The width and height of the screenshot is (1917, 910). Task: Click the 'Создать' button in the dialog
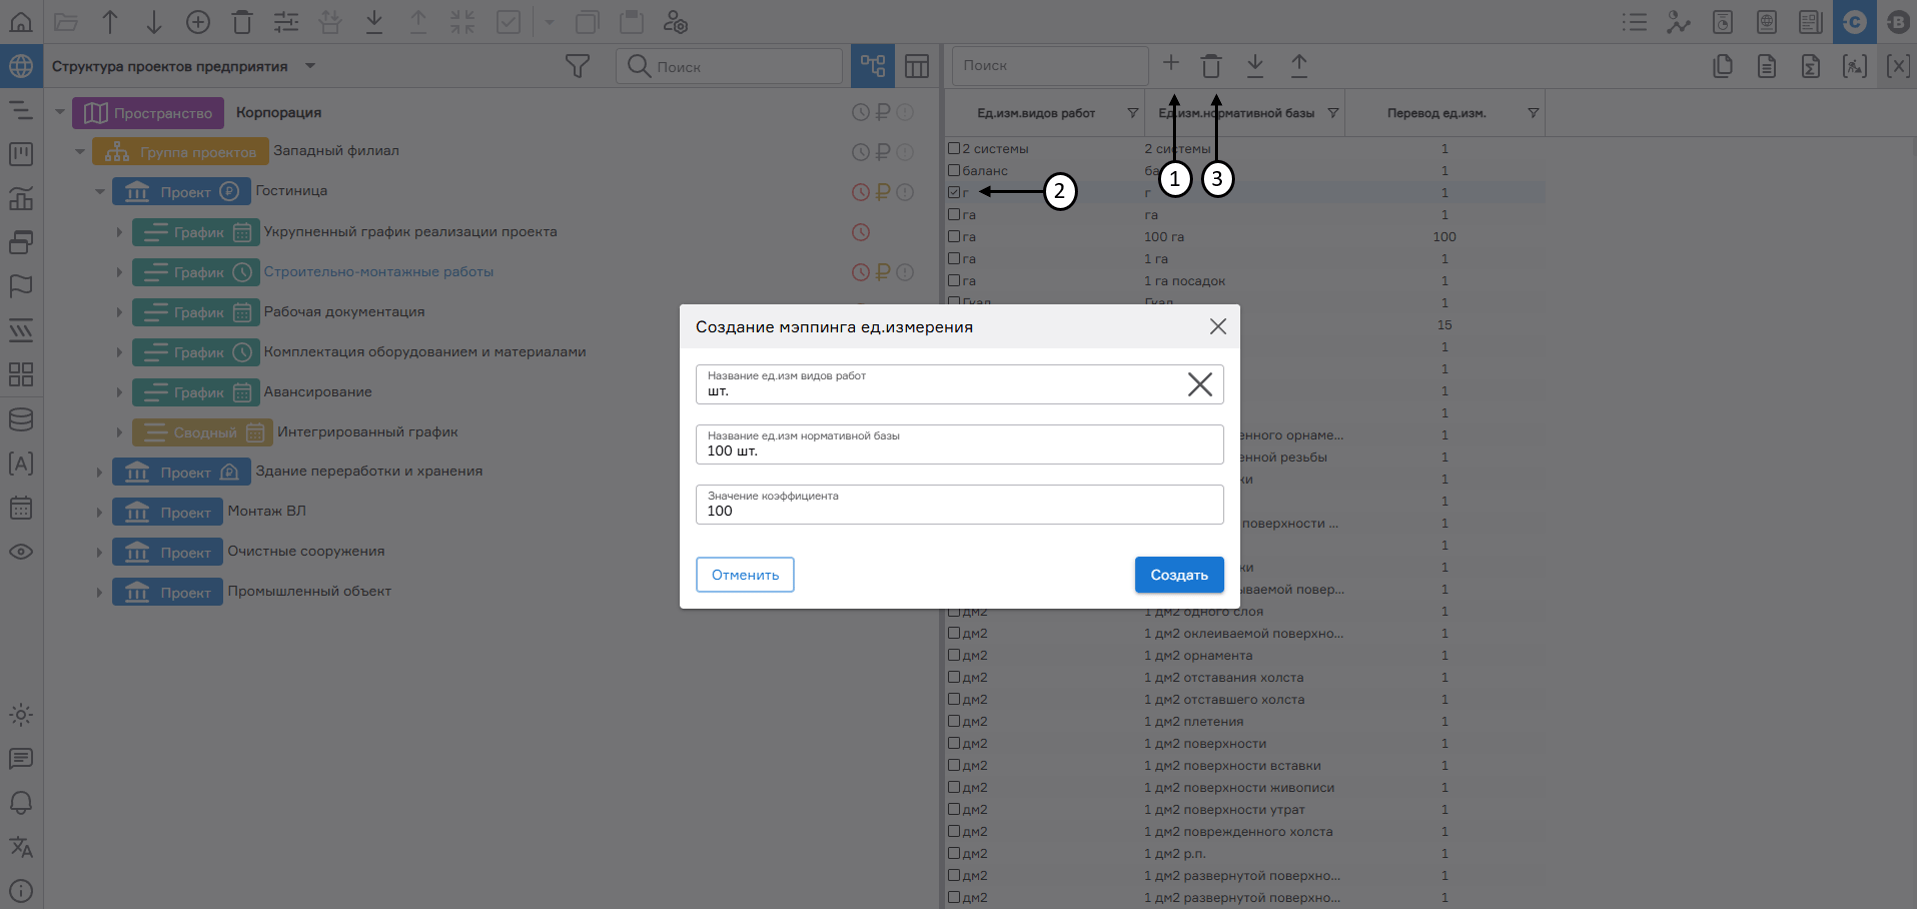1179,574
